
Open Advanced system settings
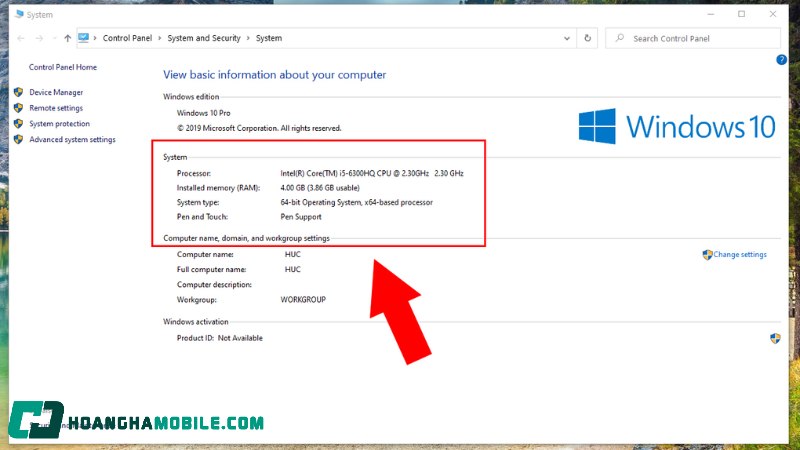pos(72,140)
